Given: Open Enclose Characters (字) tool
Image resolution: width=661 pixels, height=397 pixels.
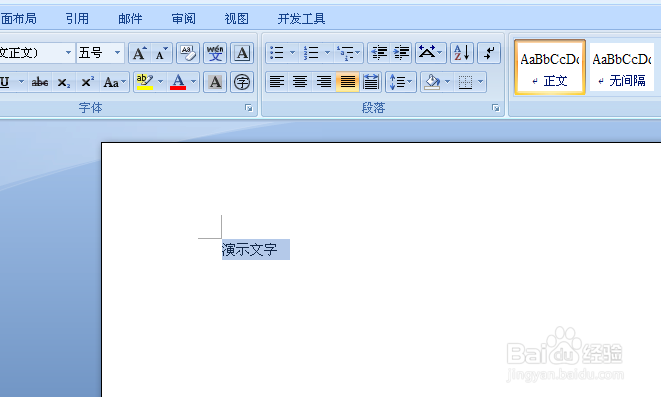Looking at the screenshot, I should tap(242, 82).
